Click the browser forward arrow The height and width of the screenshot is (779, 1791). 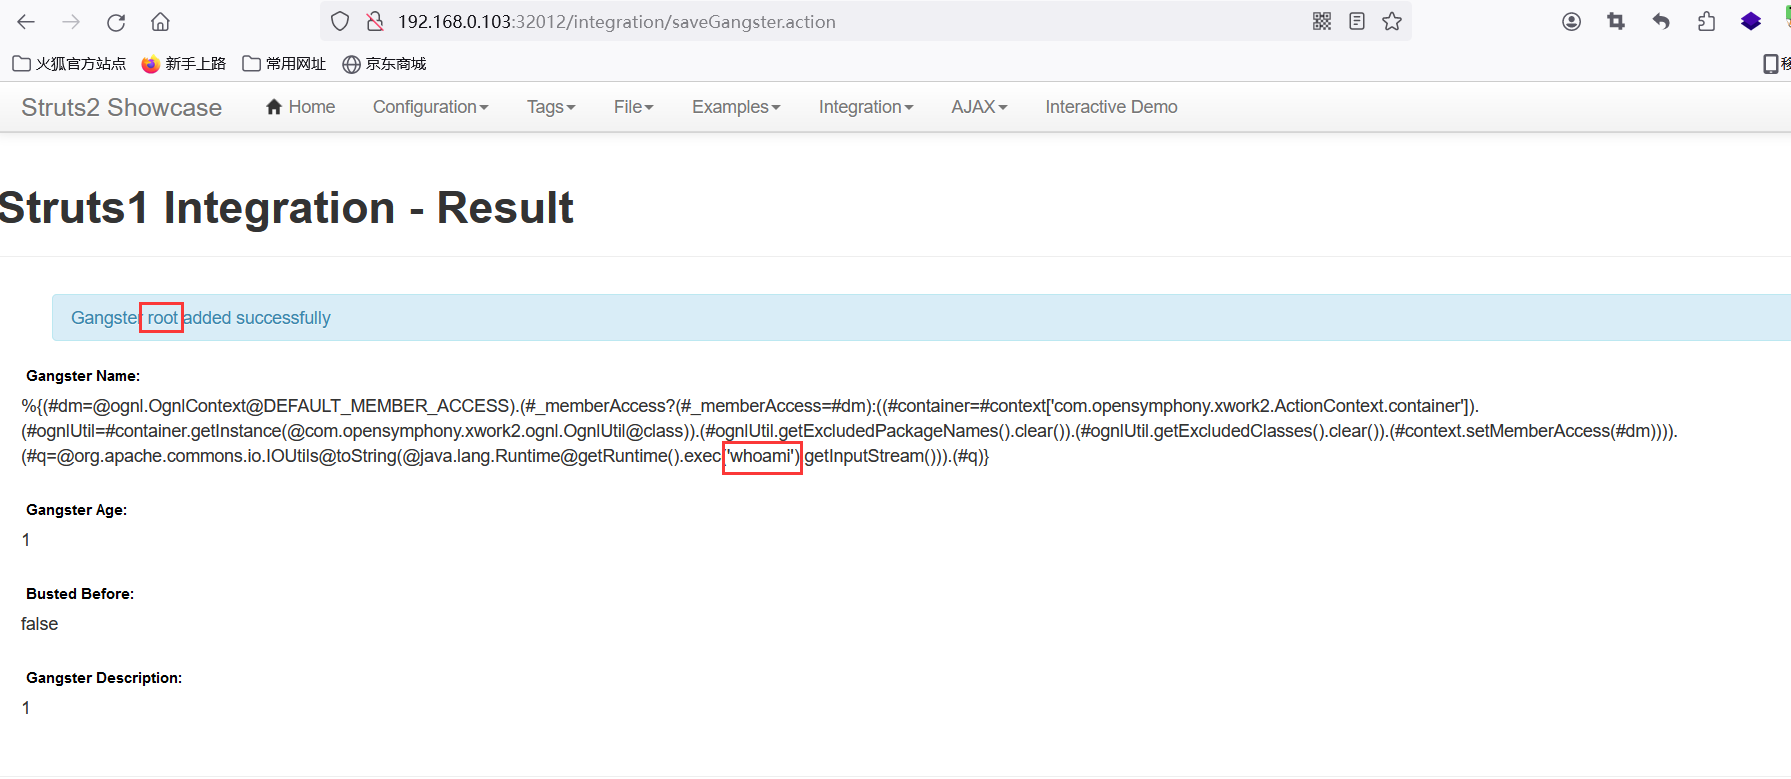click(x=71, y=22)
